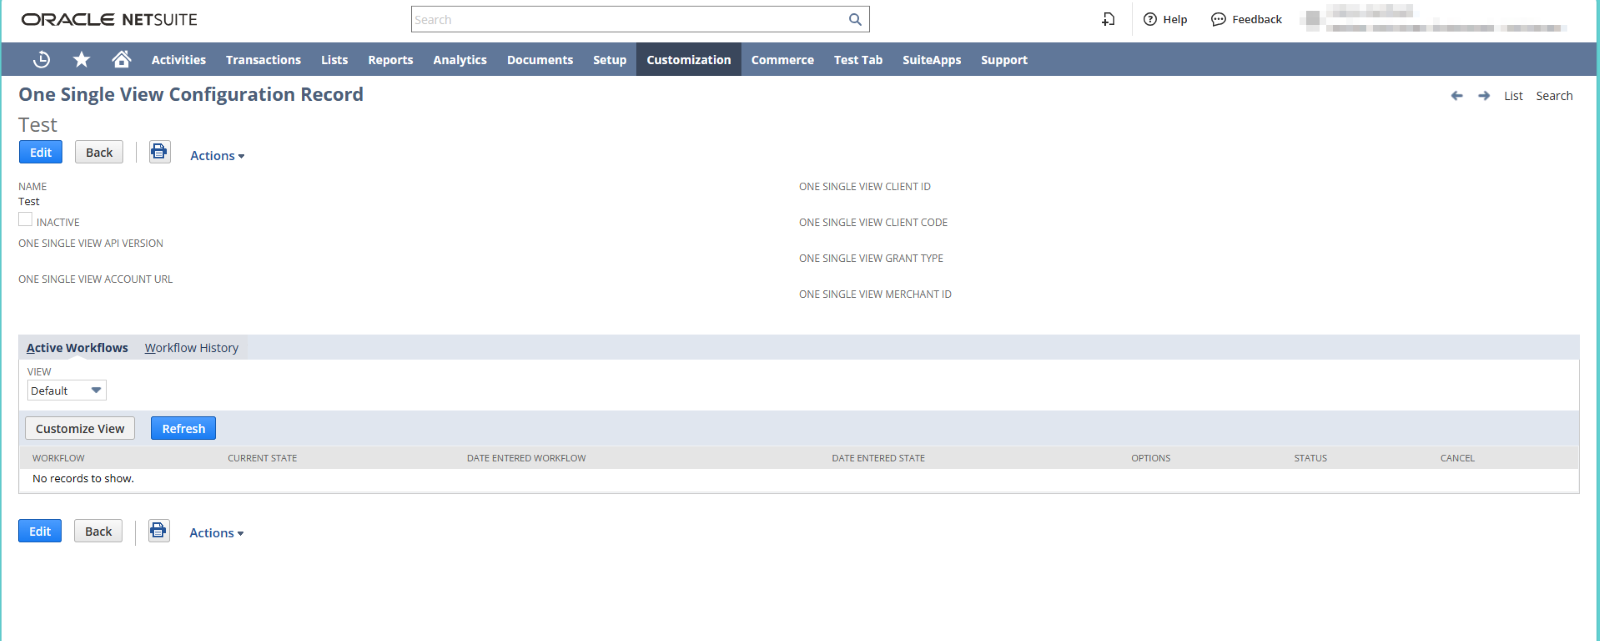
Task: Go to the Home dashboard icon
Action: [121, 60]
